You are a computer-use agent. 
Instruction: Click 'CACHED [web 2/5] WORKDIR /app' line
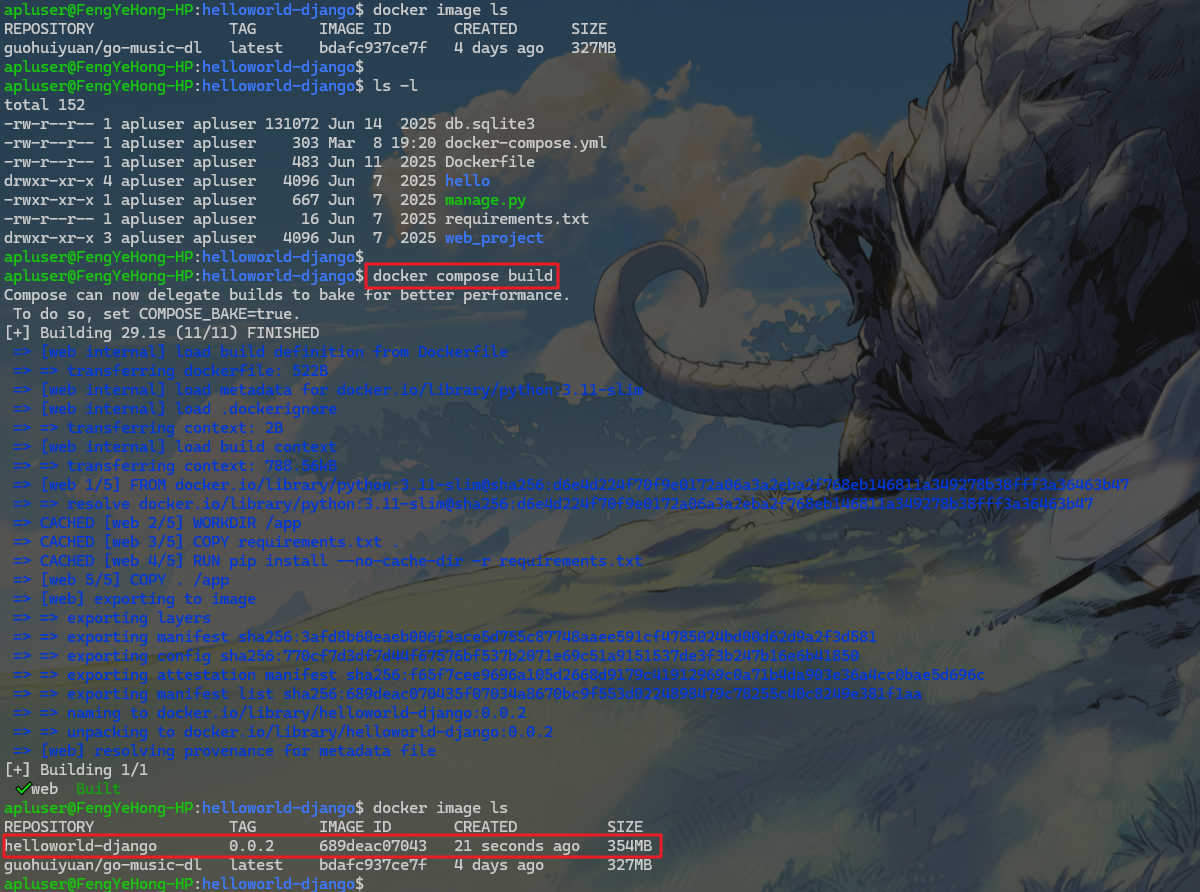(157, 523)
